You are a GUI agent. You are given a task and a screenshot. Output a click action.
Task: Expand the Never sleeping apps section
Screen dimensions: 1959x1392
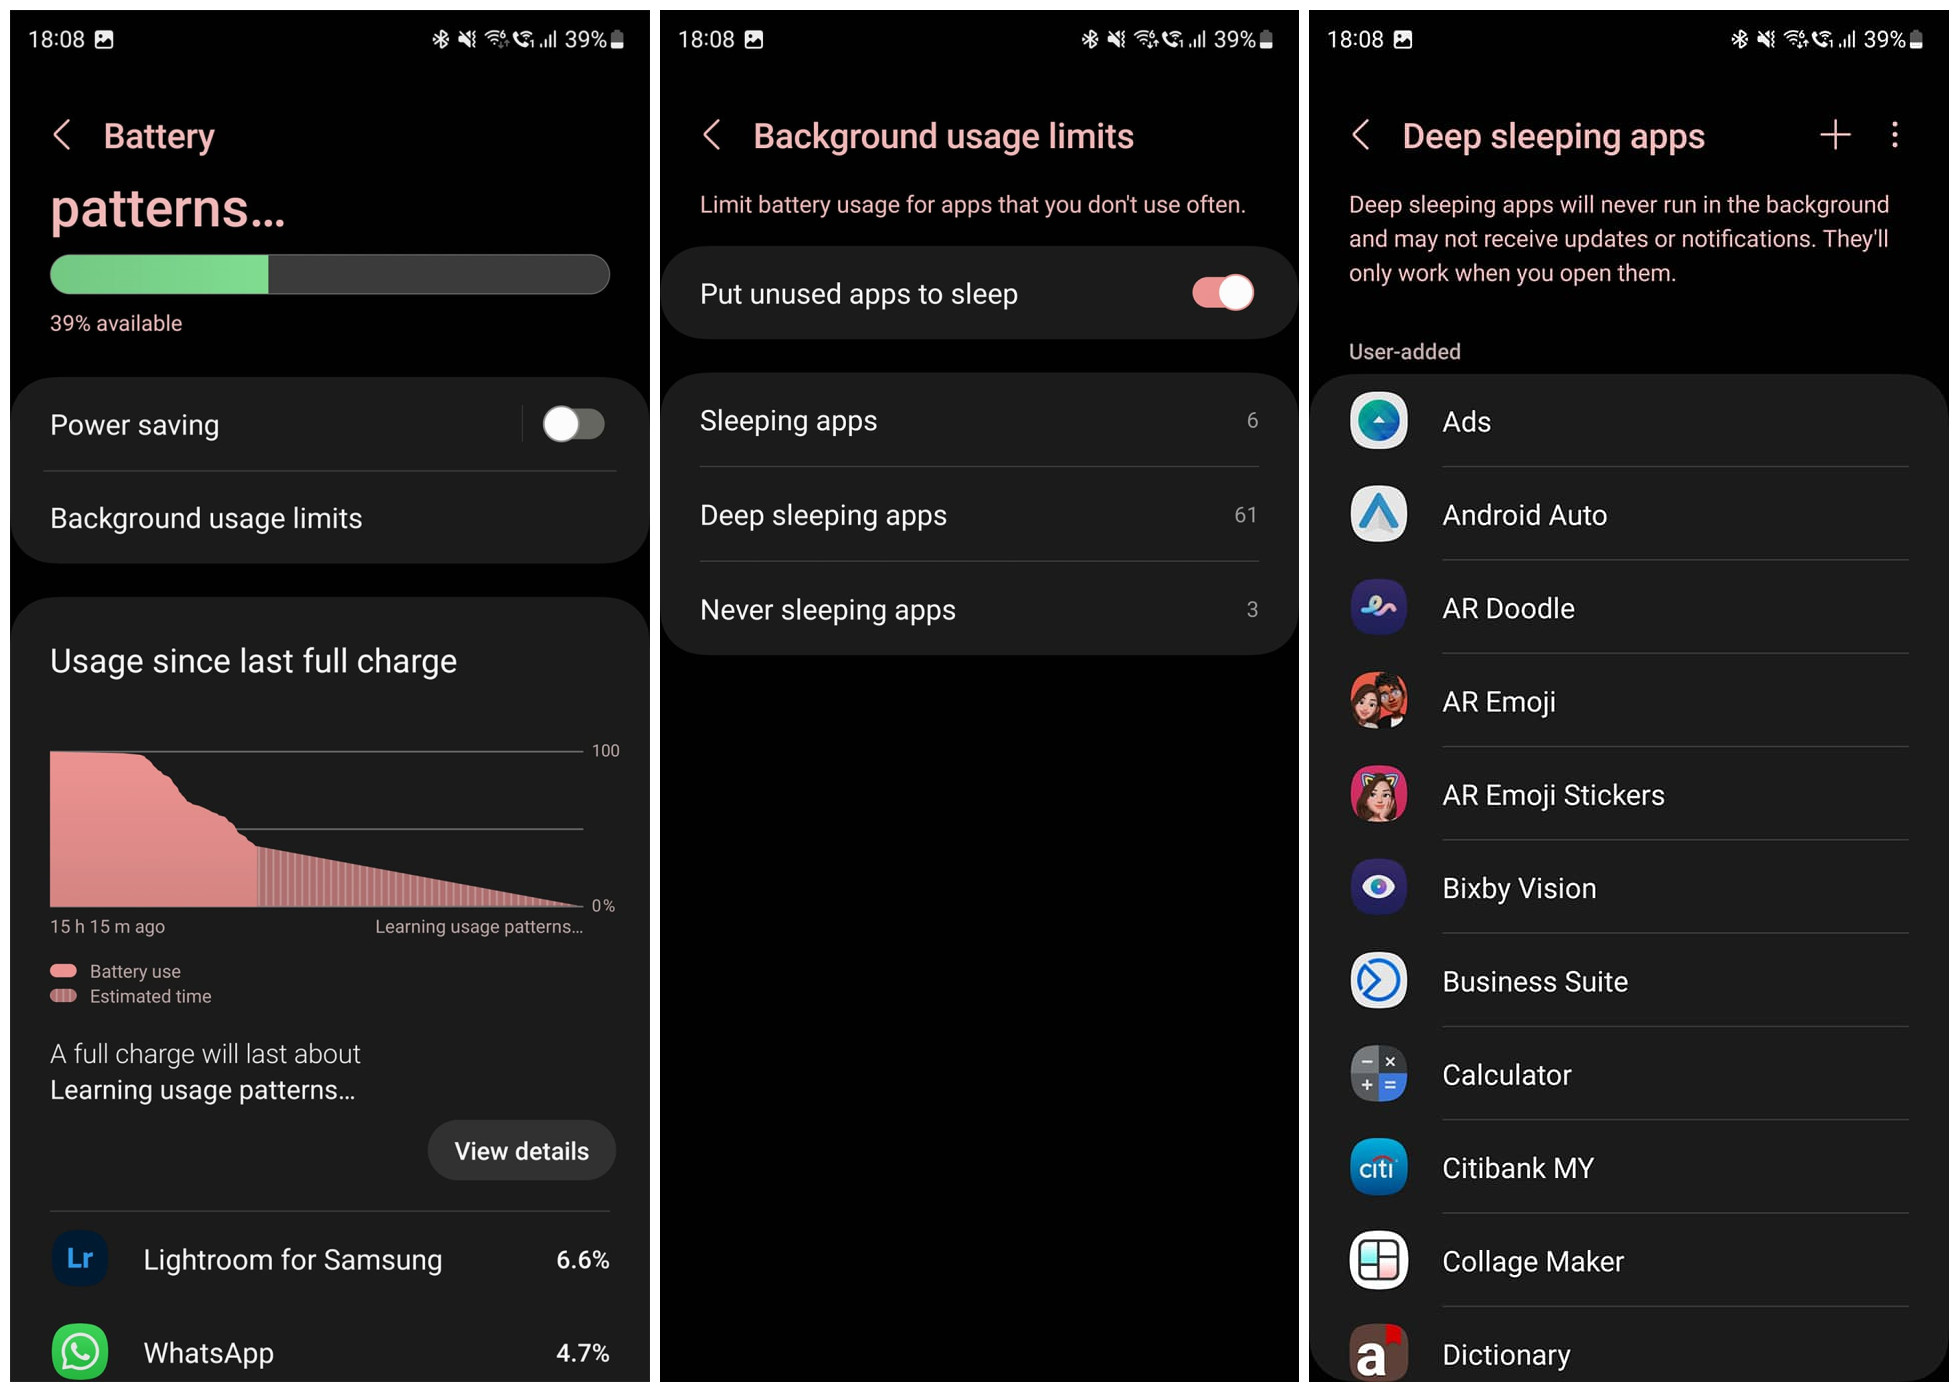pyautogui.click(x=979, y=609)
